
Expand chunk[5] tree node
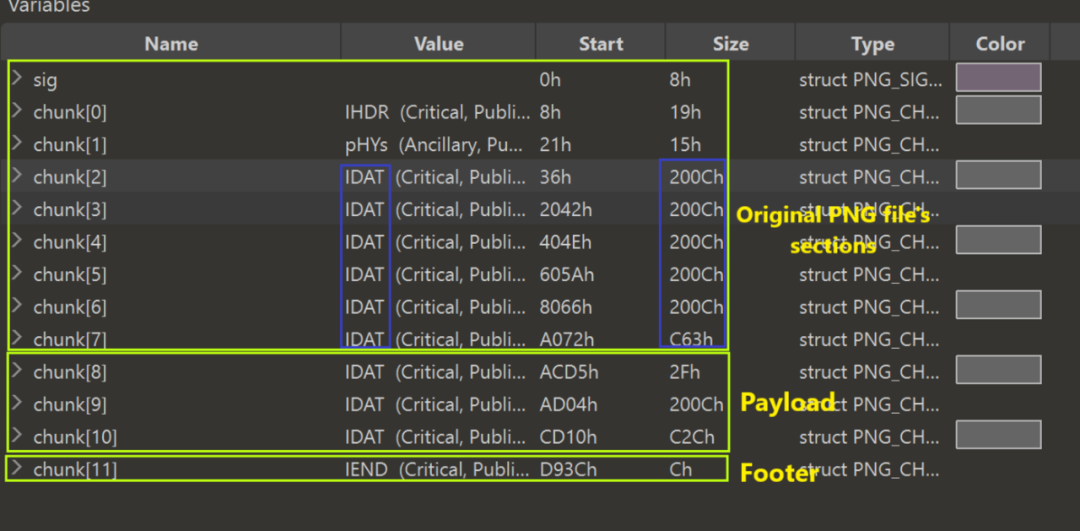[18, 273]
